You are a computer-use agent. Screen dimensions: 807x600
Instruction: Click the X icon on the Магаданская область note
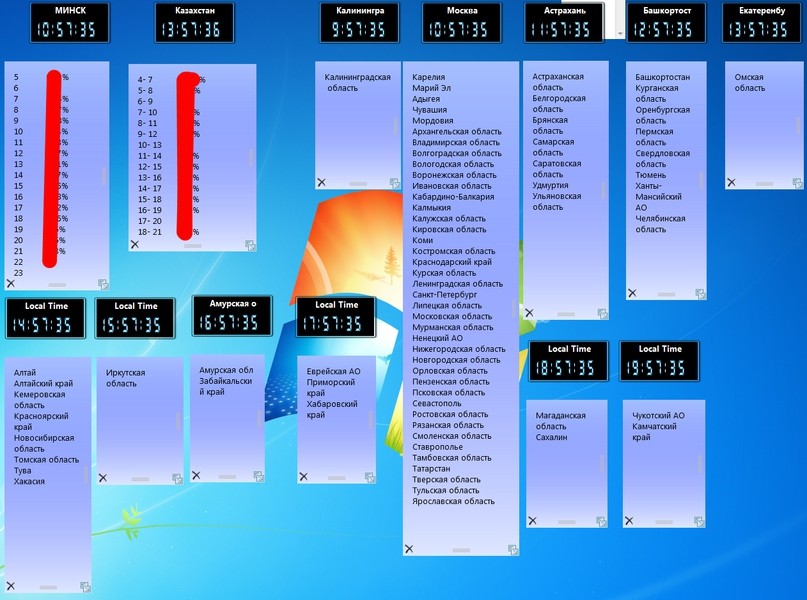(533, 521)
